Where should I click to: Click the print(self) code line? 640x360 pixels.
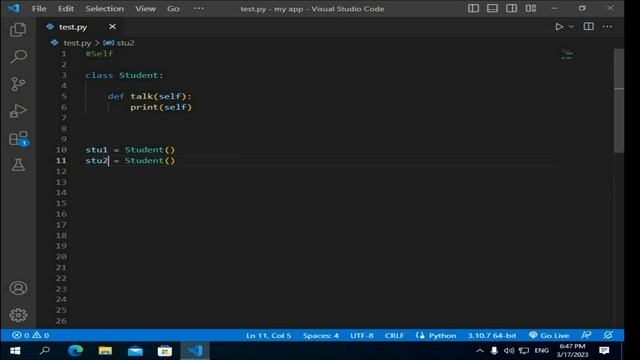[x=161, y=107]
